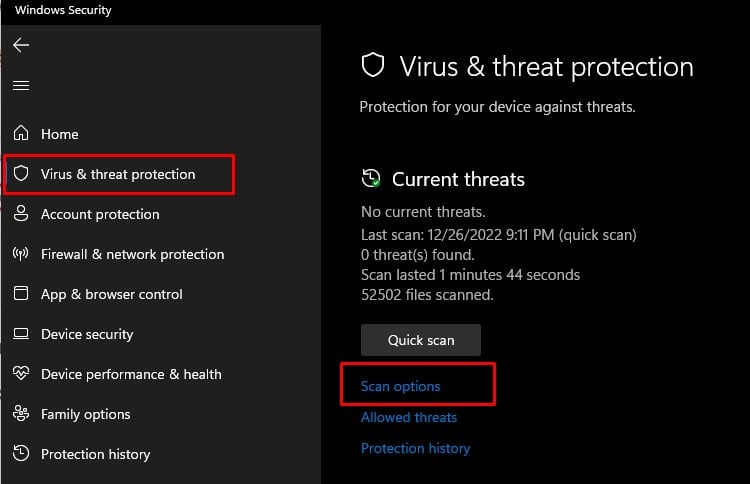The width and height of the screenshot is (750, 484).
Task: Click the Device performance heart icon
Action: [x=21, y=374]
